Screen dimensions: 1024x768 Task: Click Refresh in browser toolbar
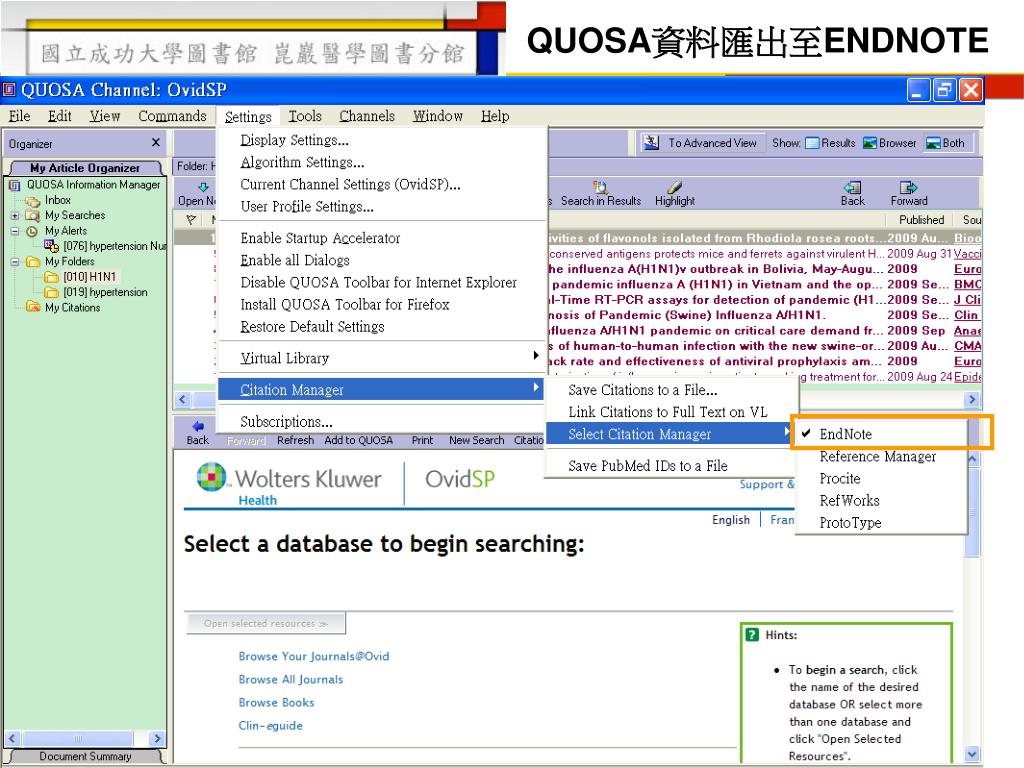tap(295, 440)
